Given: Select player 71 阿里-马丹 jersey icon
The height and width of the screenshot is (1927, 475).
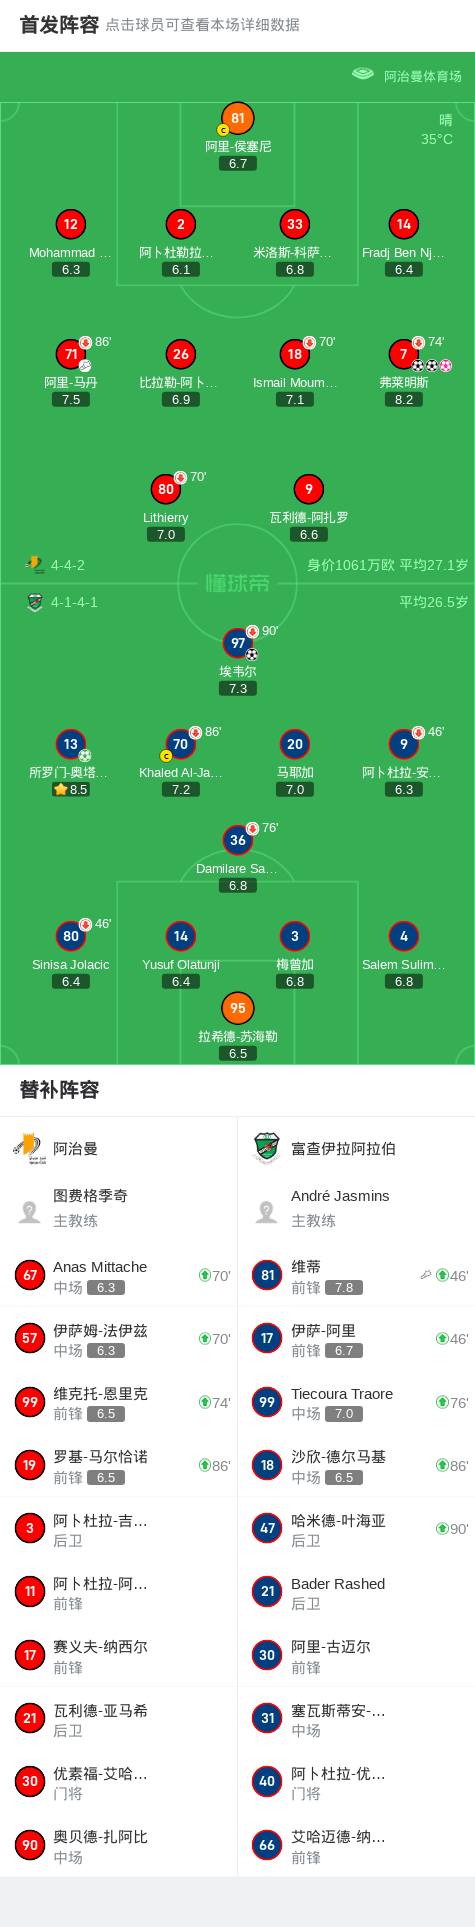Looking at the screenshot, I should point(71,354).
